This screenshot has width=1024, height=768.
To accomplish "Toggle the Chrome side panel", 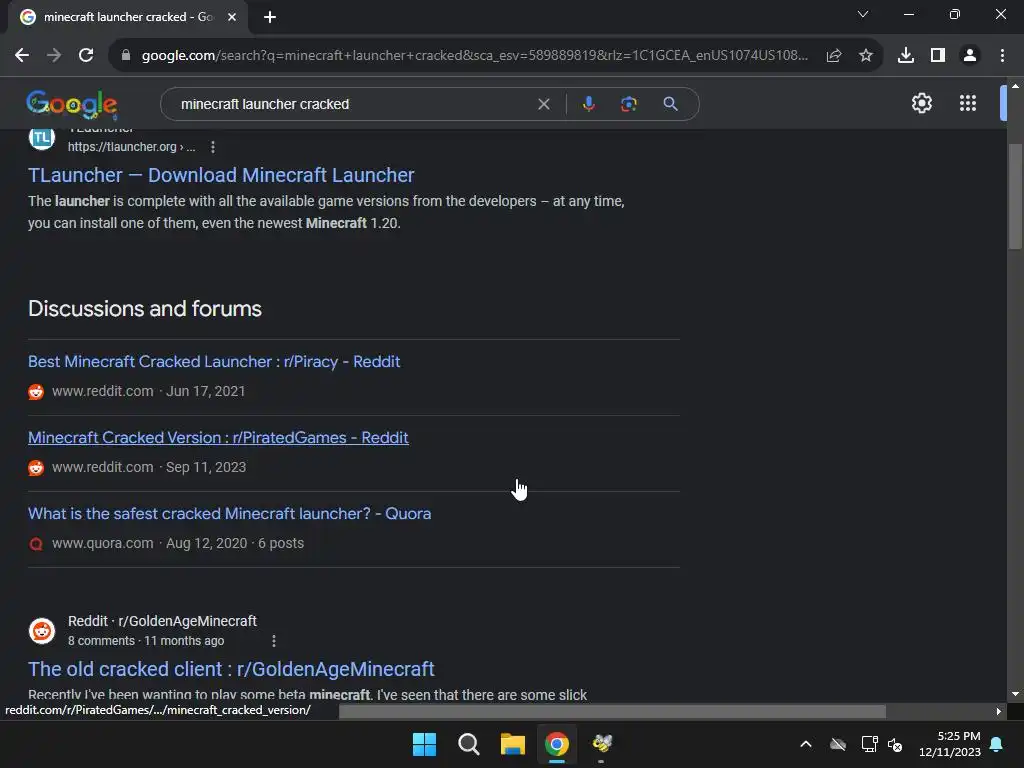I will pos(938,56).
